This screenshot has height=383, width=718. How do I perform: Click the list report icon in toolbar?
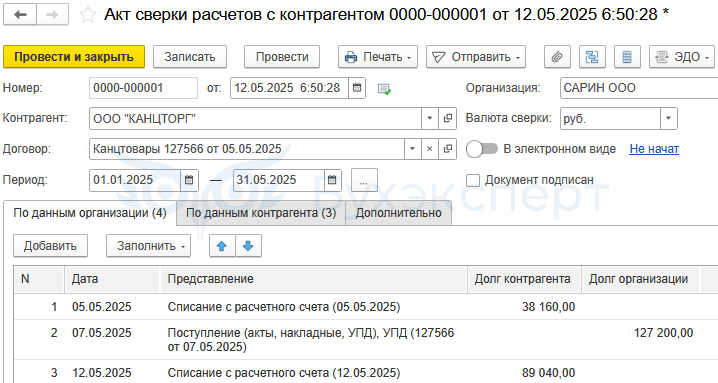[627, 57]
